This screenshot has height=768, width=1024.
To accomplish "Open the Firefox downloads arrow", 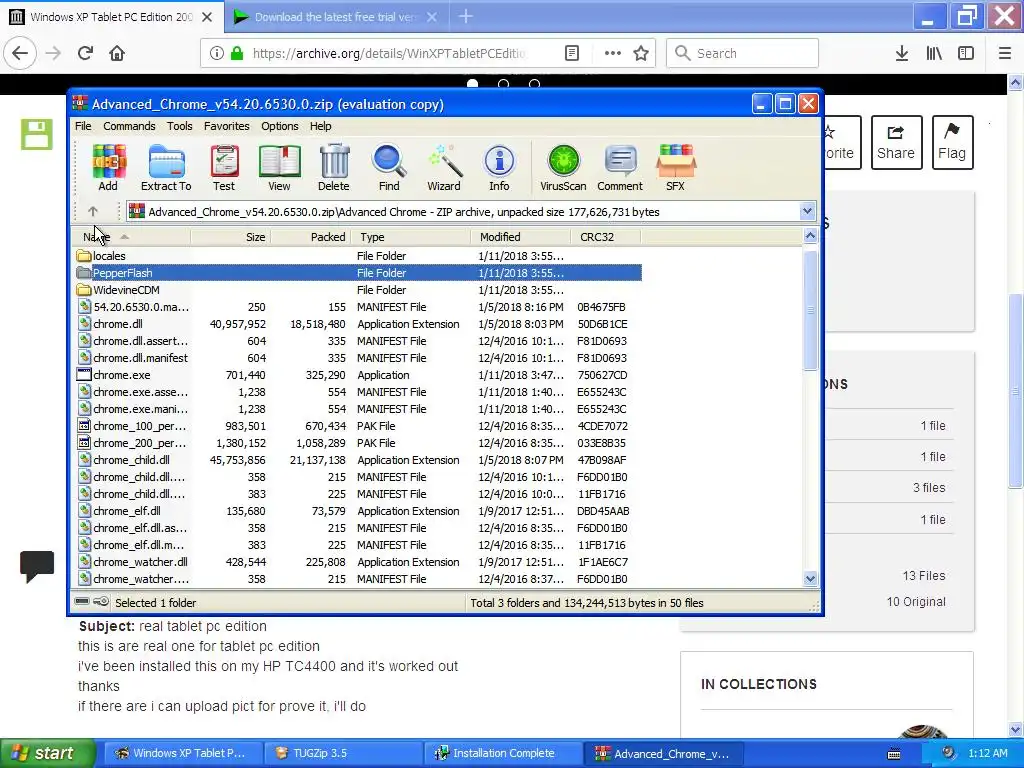I will (902, 53).
